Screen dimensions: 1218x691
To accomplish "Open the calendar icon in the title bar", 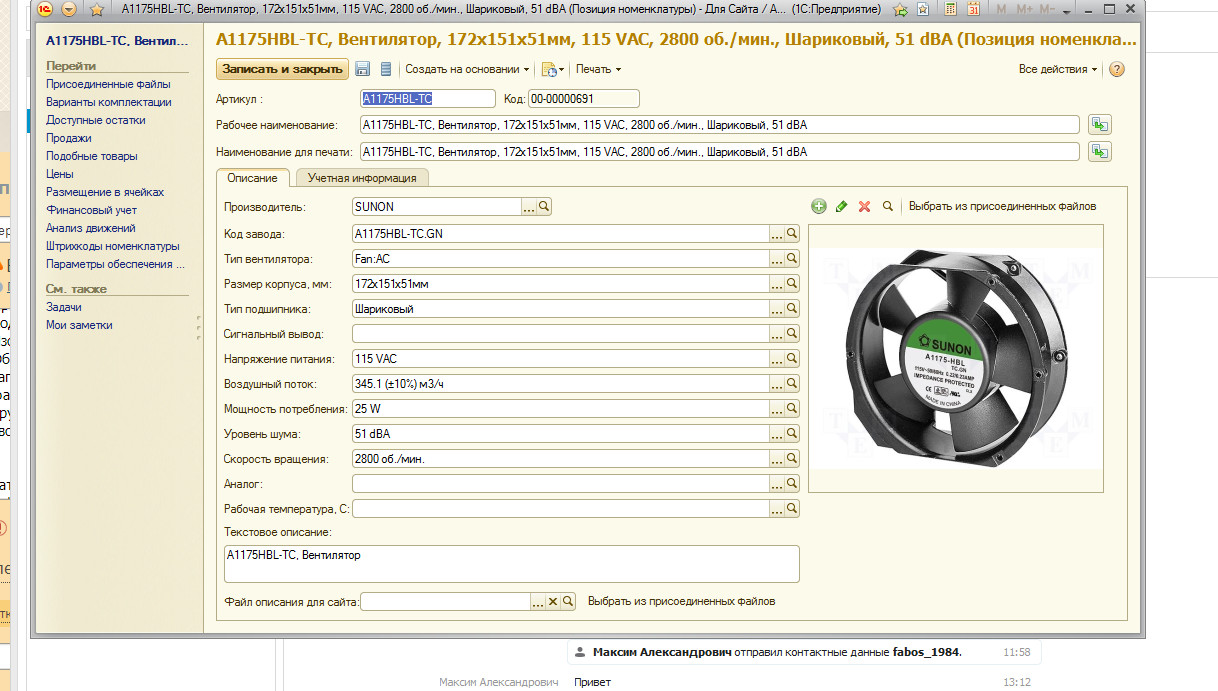I will (973, 10).
